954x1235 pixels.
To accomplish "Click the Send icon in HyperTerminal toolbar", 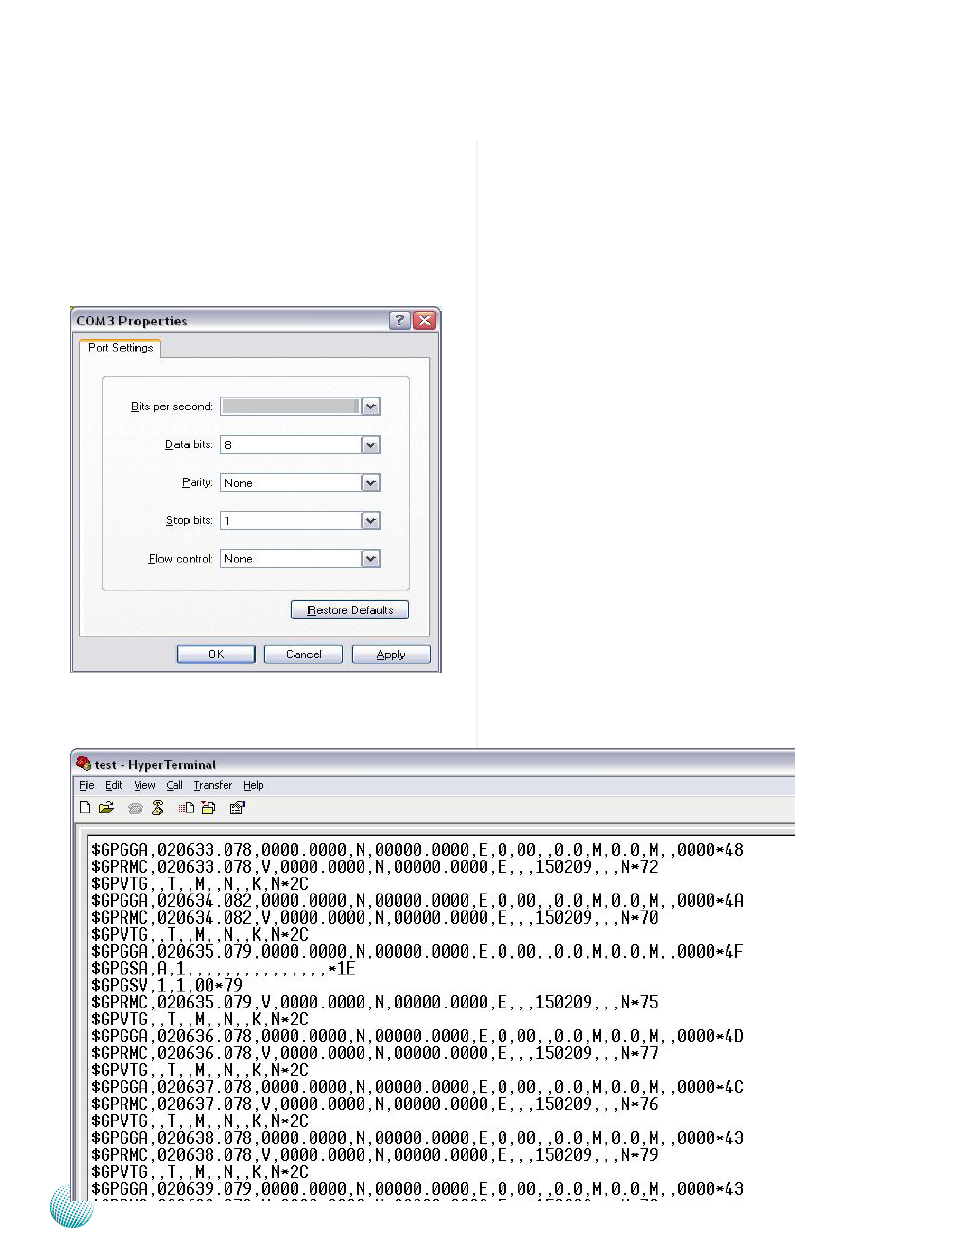I will (186, 807).
